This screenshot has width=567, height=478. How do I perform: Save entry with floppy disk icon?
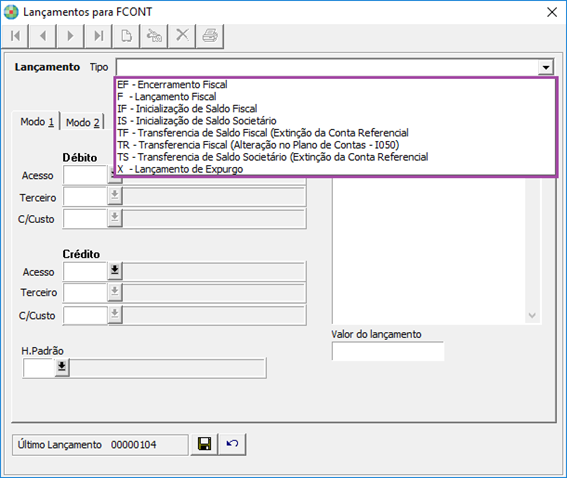[204, 444]
